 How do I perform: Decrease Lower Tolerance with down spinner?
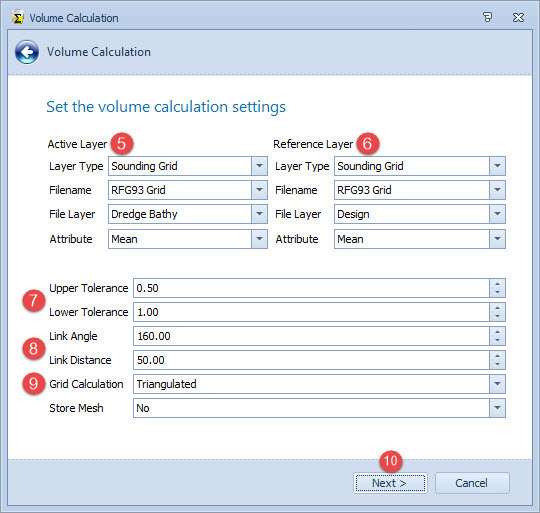pyautogui.click(x=497, y=316)
